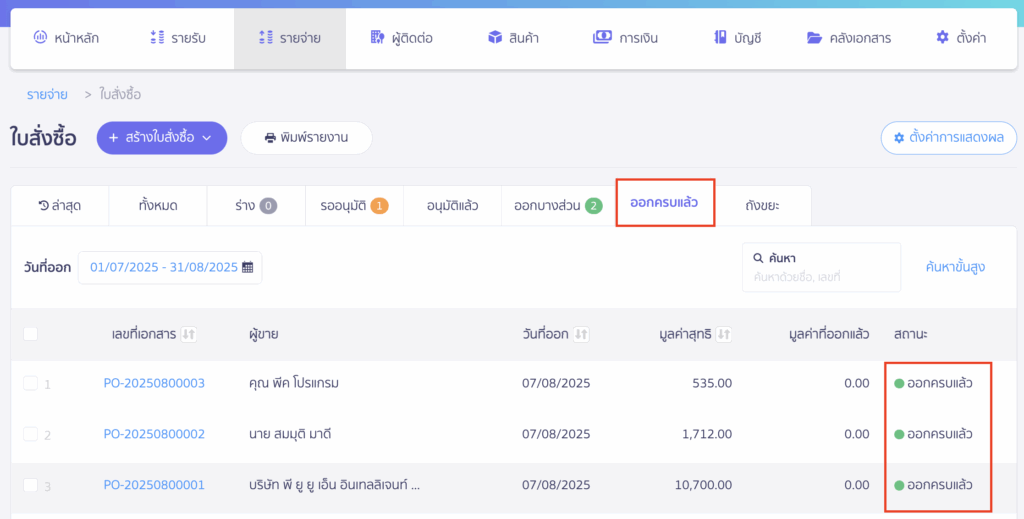Image resolution: width=1024 pixels, height=519 pixels.
Task: Switch to the อนุมัติแล้ว tab
Action: 453,206
